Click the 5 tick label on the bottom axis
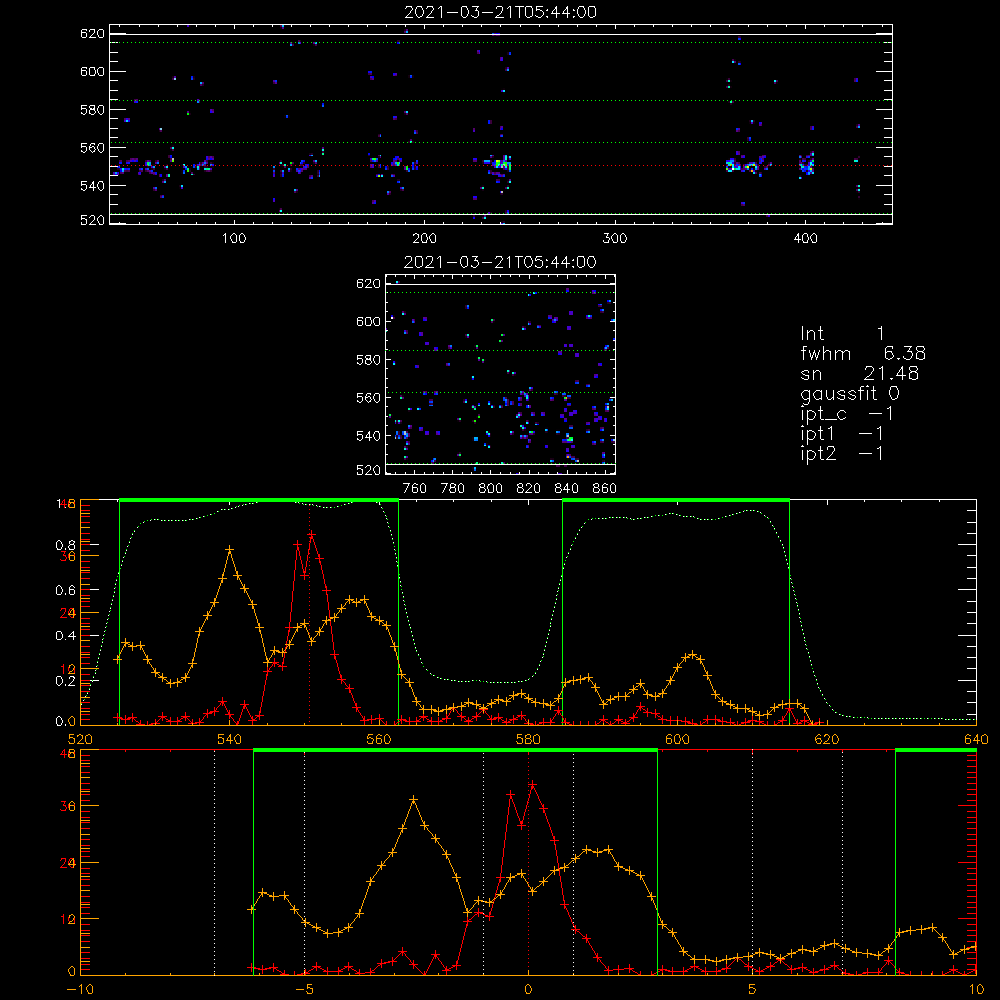Screen dimensions: 1000x1000 coord(752,989)
